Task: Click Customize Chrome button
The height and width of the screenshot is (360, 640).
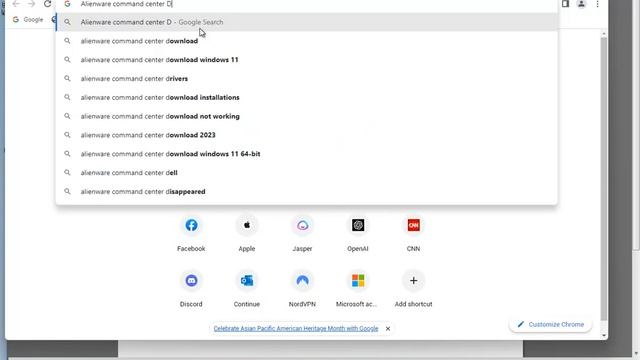Action: pyautogui.click(x=551, y=324)
